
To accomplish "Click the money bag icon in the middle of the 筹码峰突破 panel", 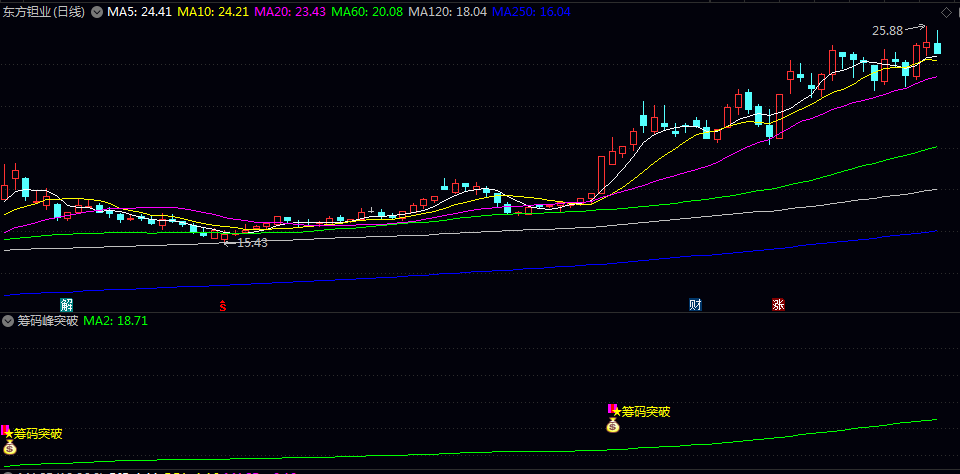I will click(613, 425).
